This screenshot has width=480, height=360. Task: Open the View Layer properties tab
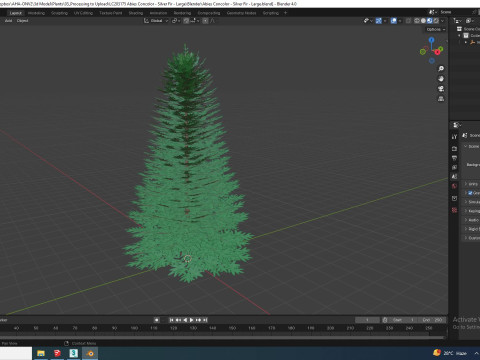pos(454,167)
